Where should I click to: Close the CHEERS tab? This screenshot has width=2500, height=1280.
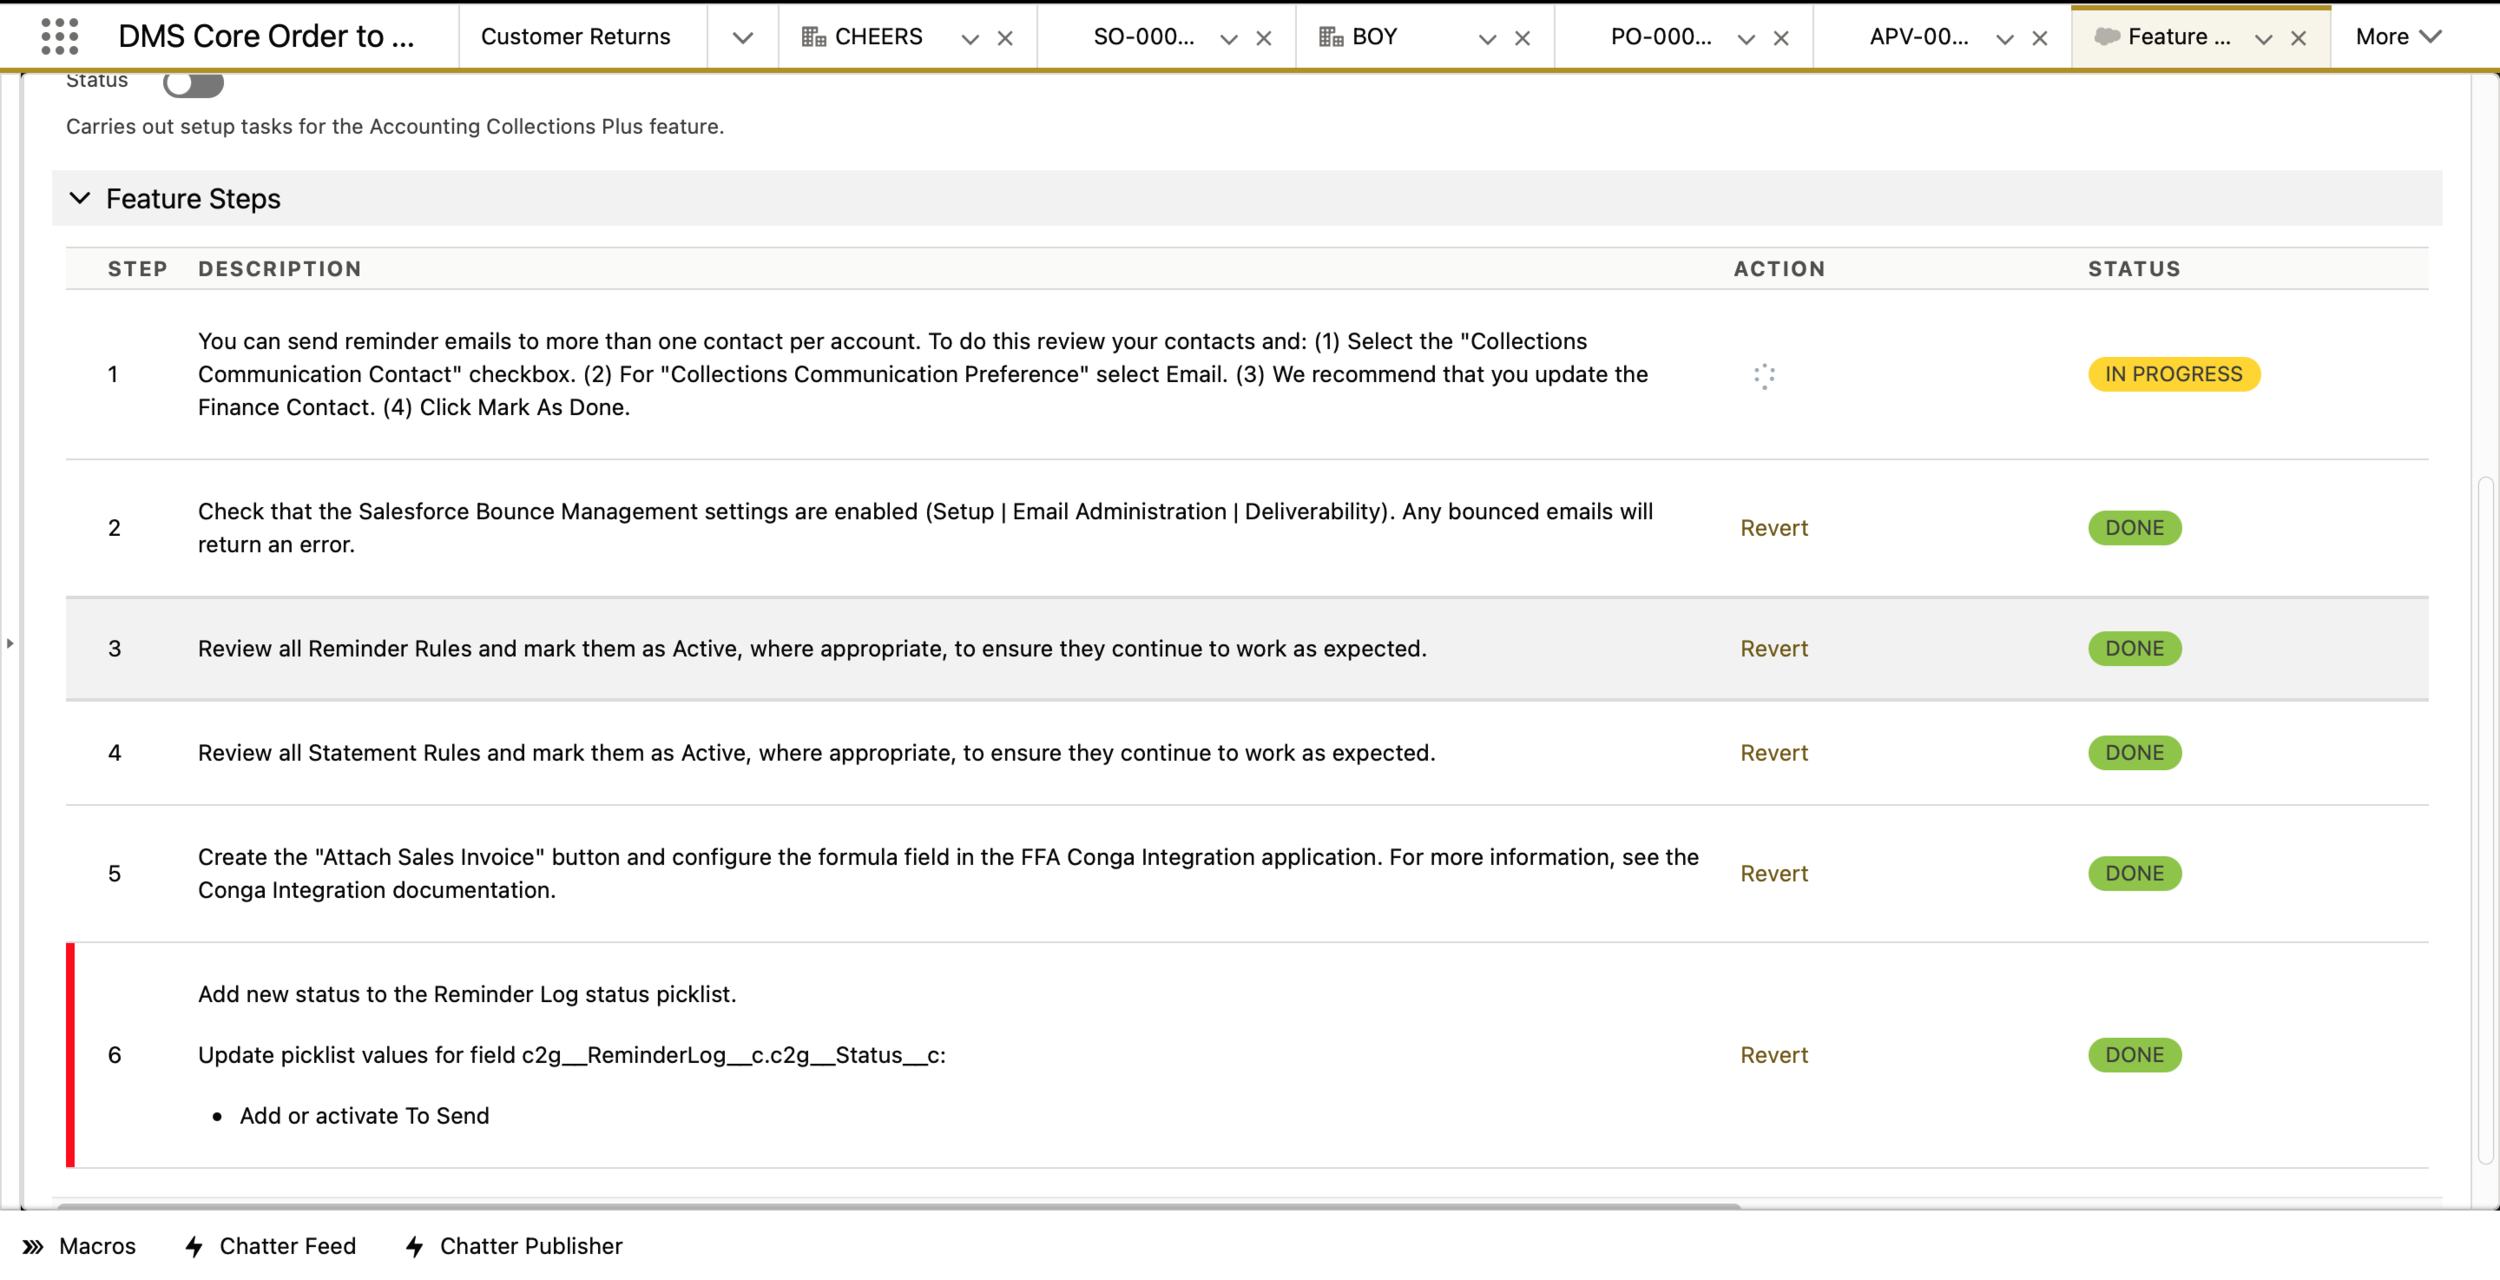[x=1005, y=38]
